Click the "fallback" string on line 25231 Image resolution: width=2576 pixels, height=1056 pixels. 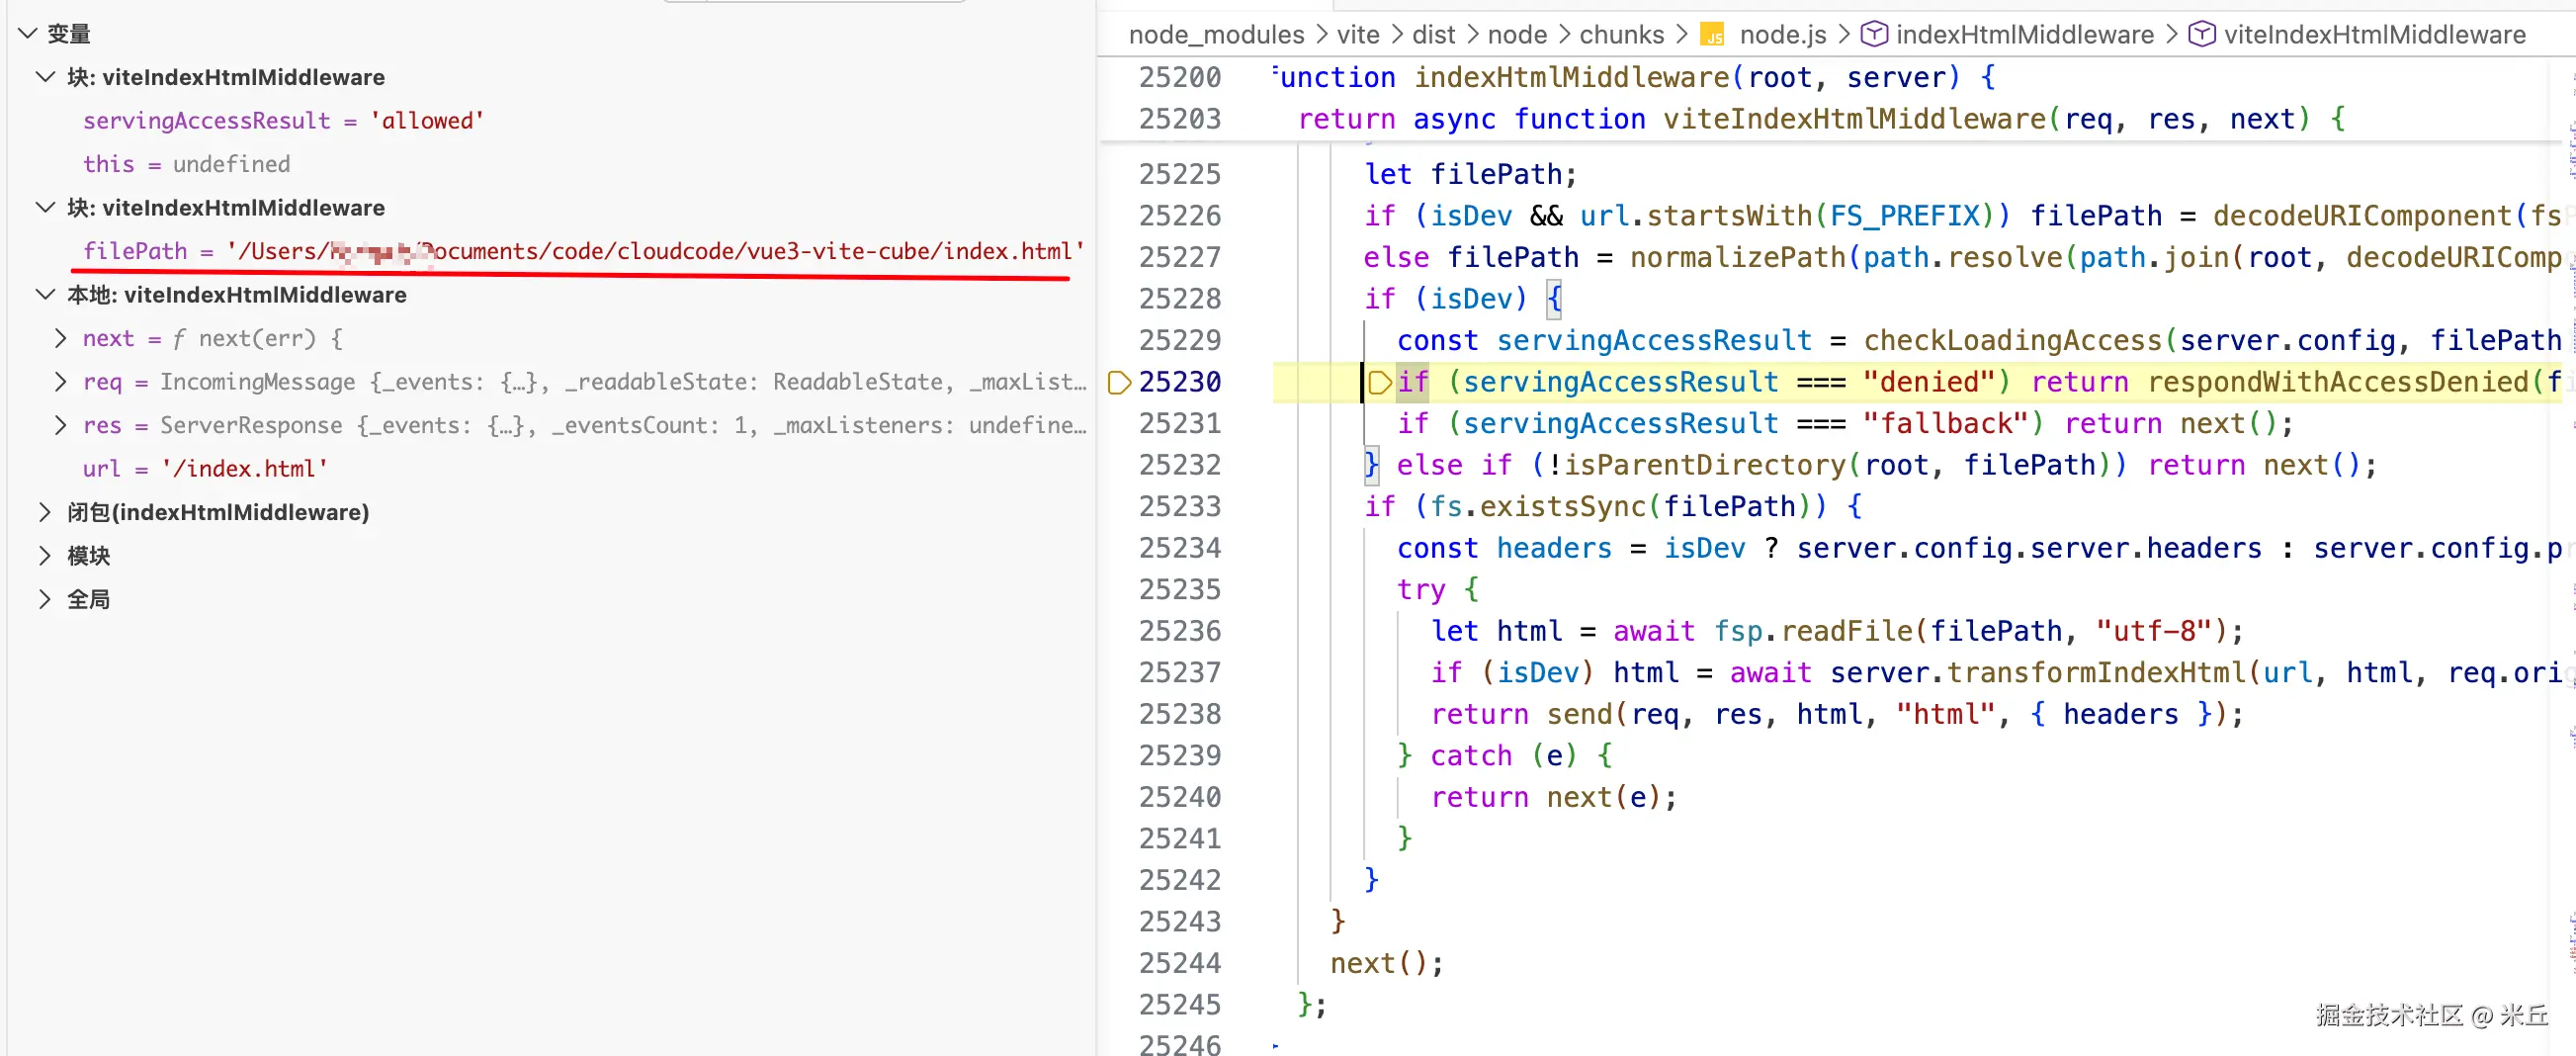tap(1945, 424)
